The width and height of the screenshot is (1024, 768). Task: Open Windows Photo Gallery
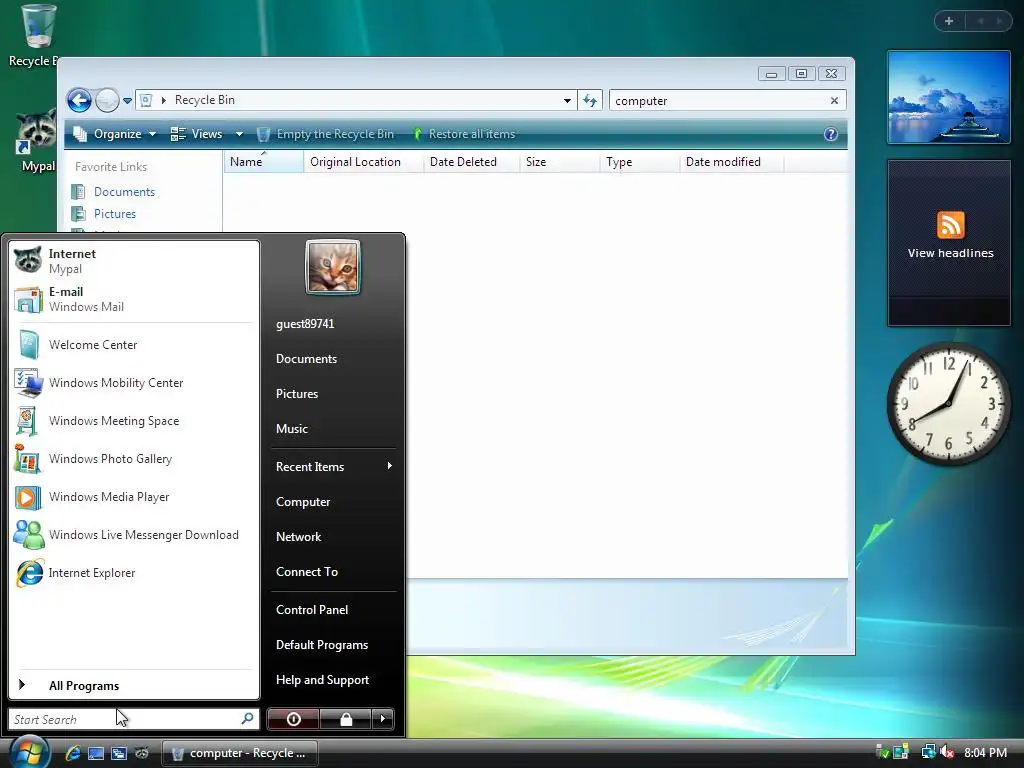point(134,459)
